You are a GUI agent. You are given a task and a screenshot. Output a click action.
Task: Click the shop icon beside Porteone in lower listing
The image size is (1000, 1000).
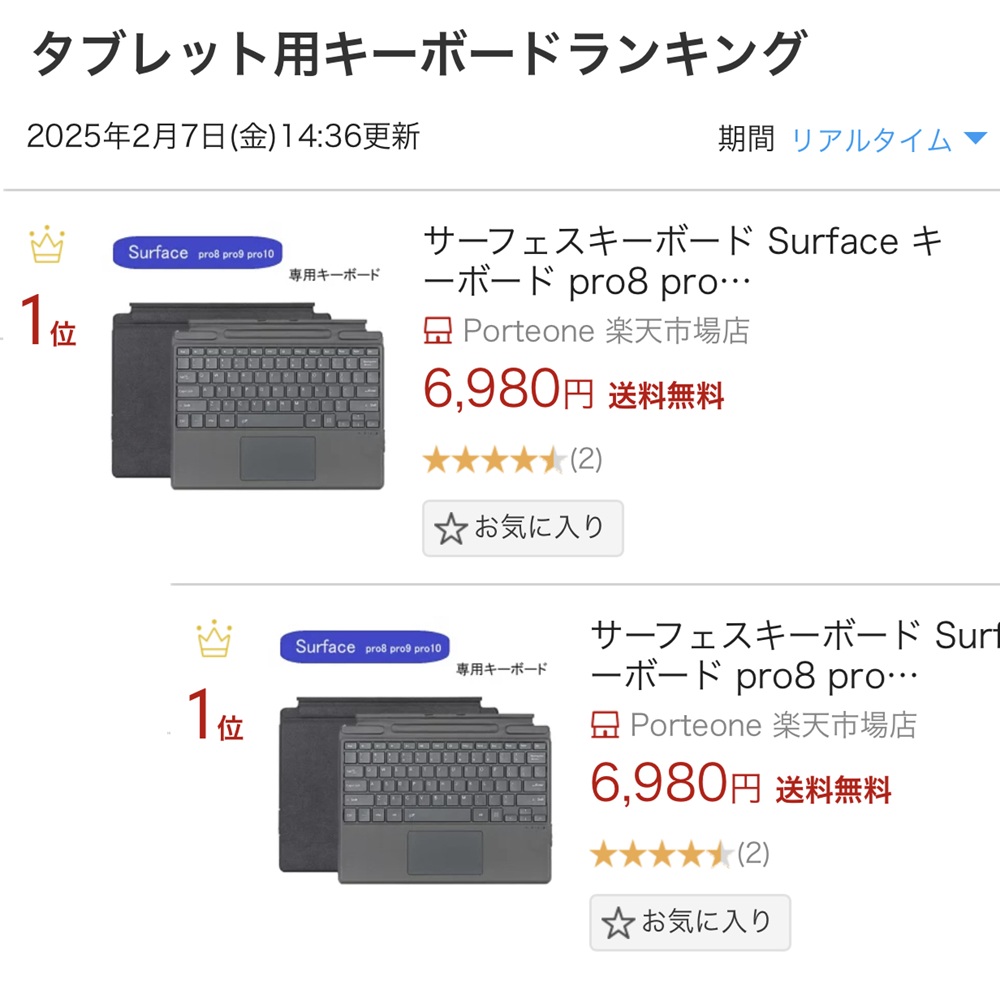[x=605, y=725]
